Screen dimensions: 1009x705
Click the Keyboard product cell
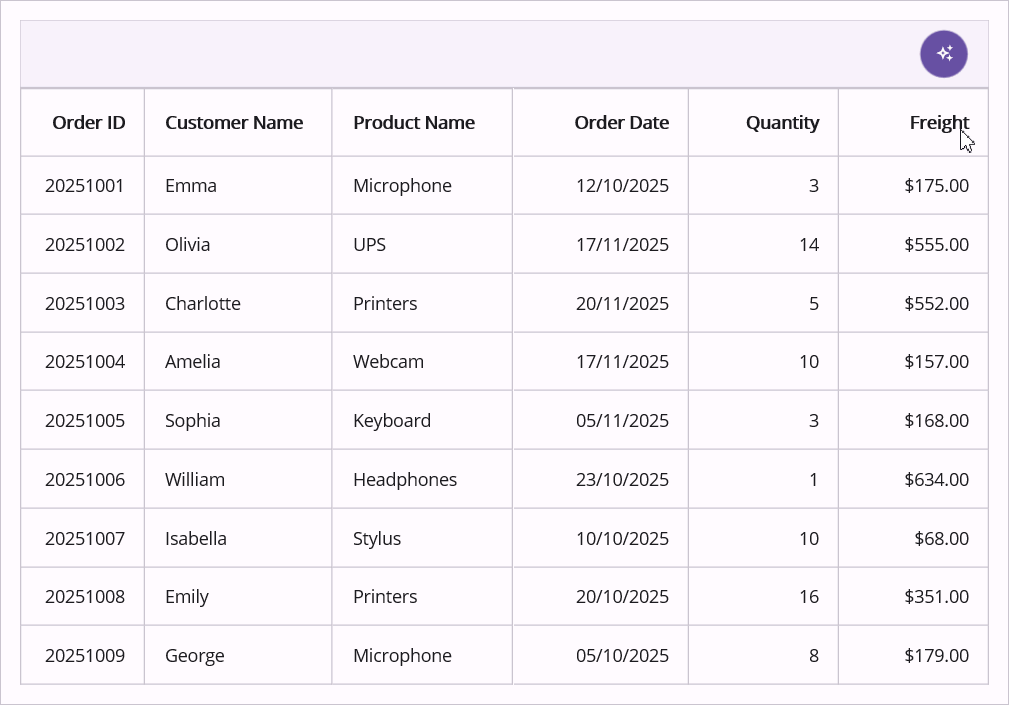click(392, 421)
